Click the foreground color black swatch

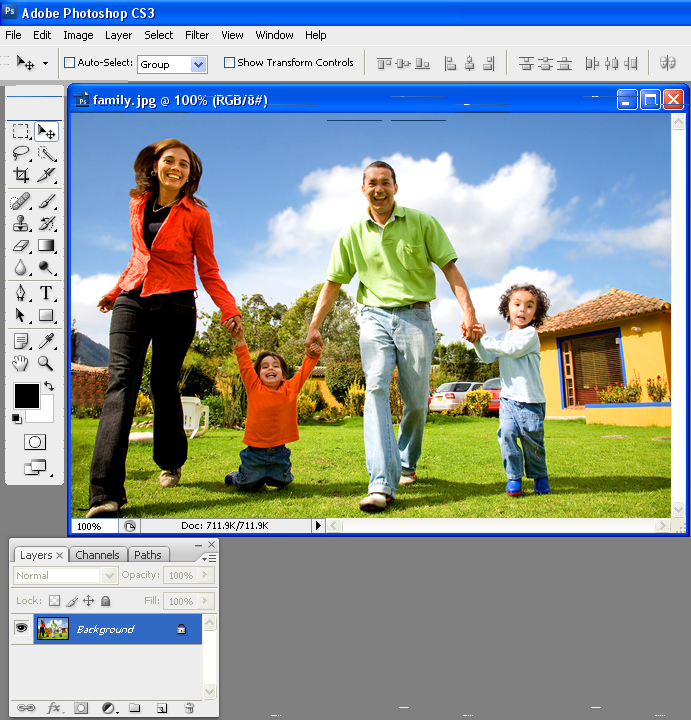tap(26, 396)
